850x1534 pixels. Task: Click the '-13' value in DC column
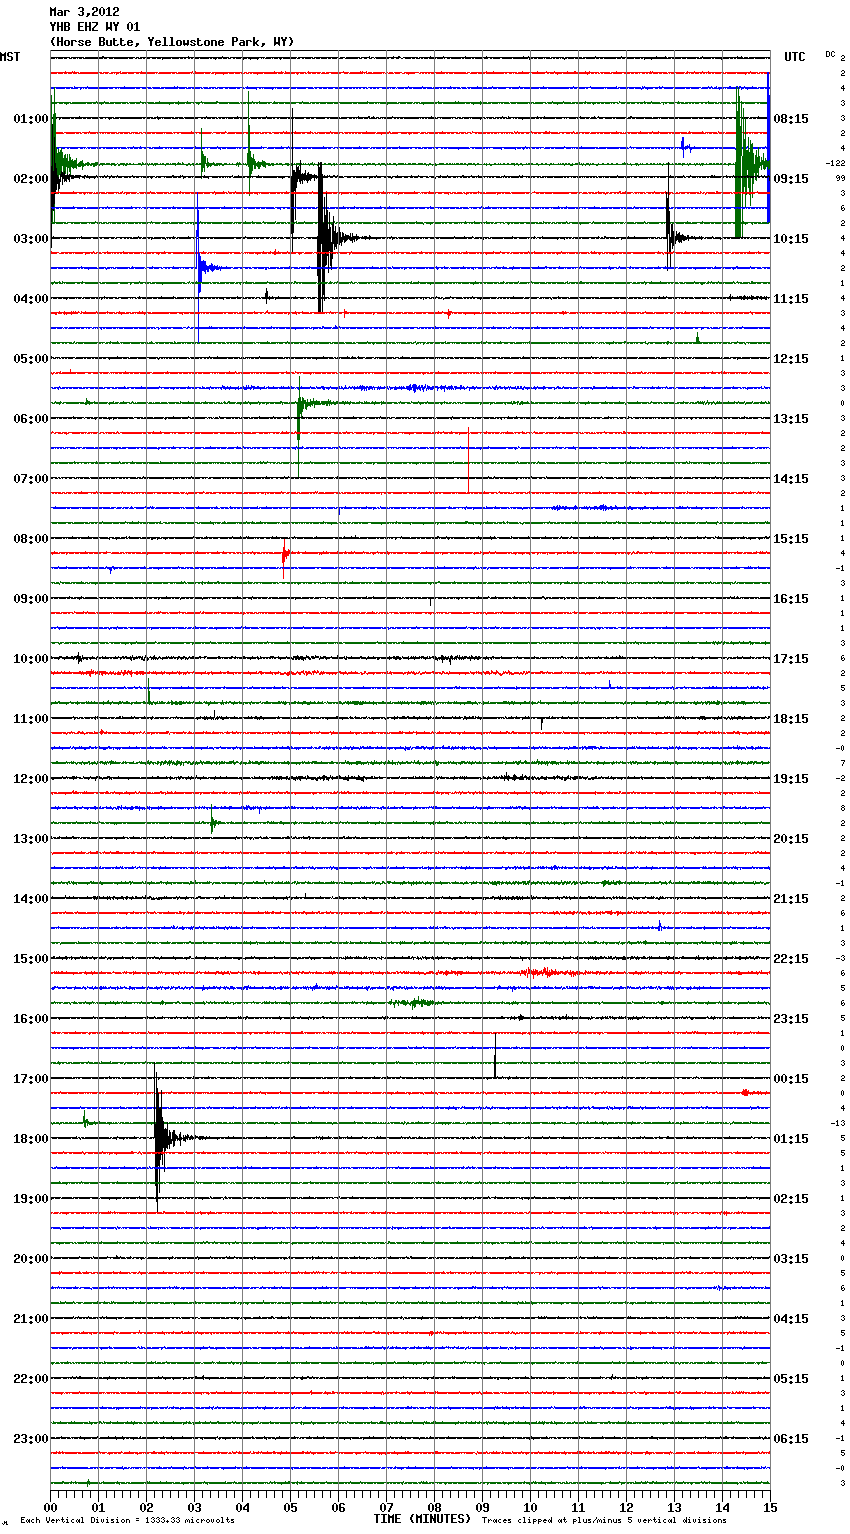click(838, 1123)
